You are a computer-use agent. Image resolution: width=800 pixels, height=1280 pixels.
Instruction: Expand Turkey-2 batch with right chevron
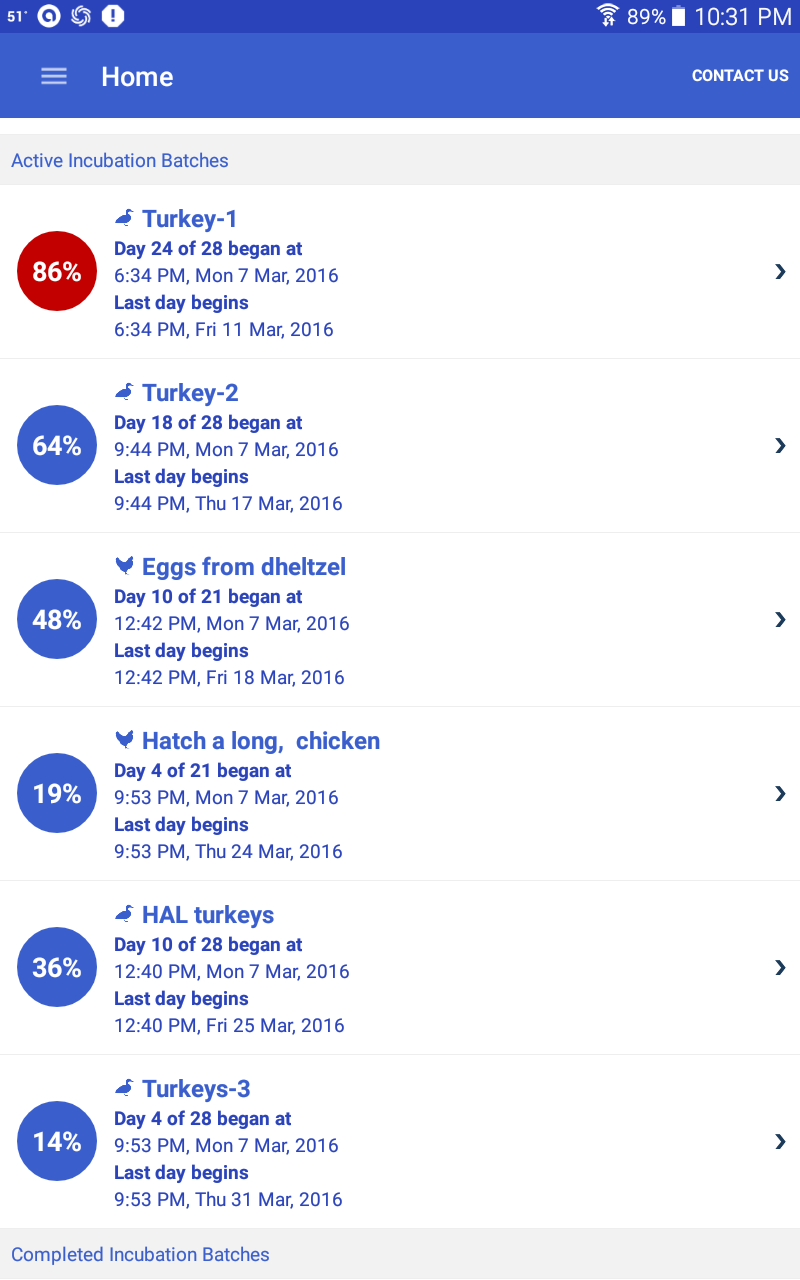[x=780, y=445]
